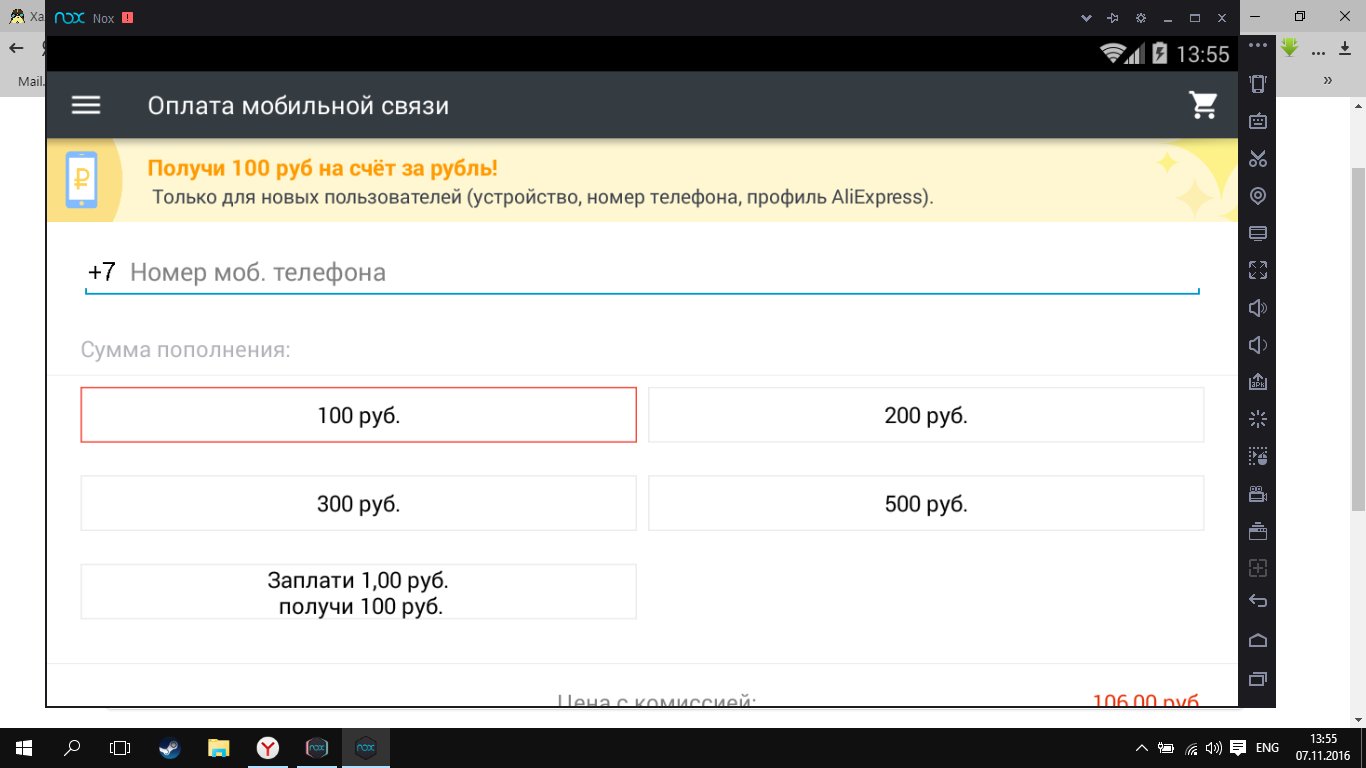Screen dimensions: 1366x768
Task: Open browser three-dots menu
Action: tap(1318, 51)
